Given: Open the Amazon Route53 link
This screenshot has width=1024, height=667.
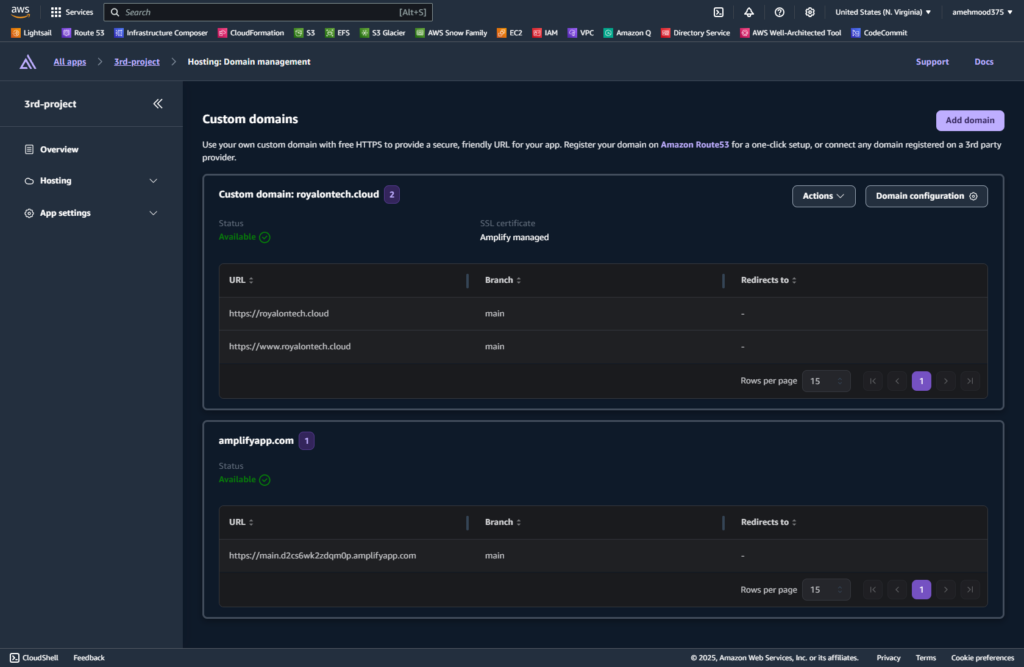Looking at the screenshot, I should [x=694, y=144].
